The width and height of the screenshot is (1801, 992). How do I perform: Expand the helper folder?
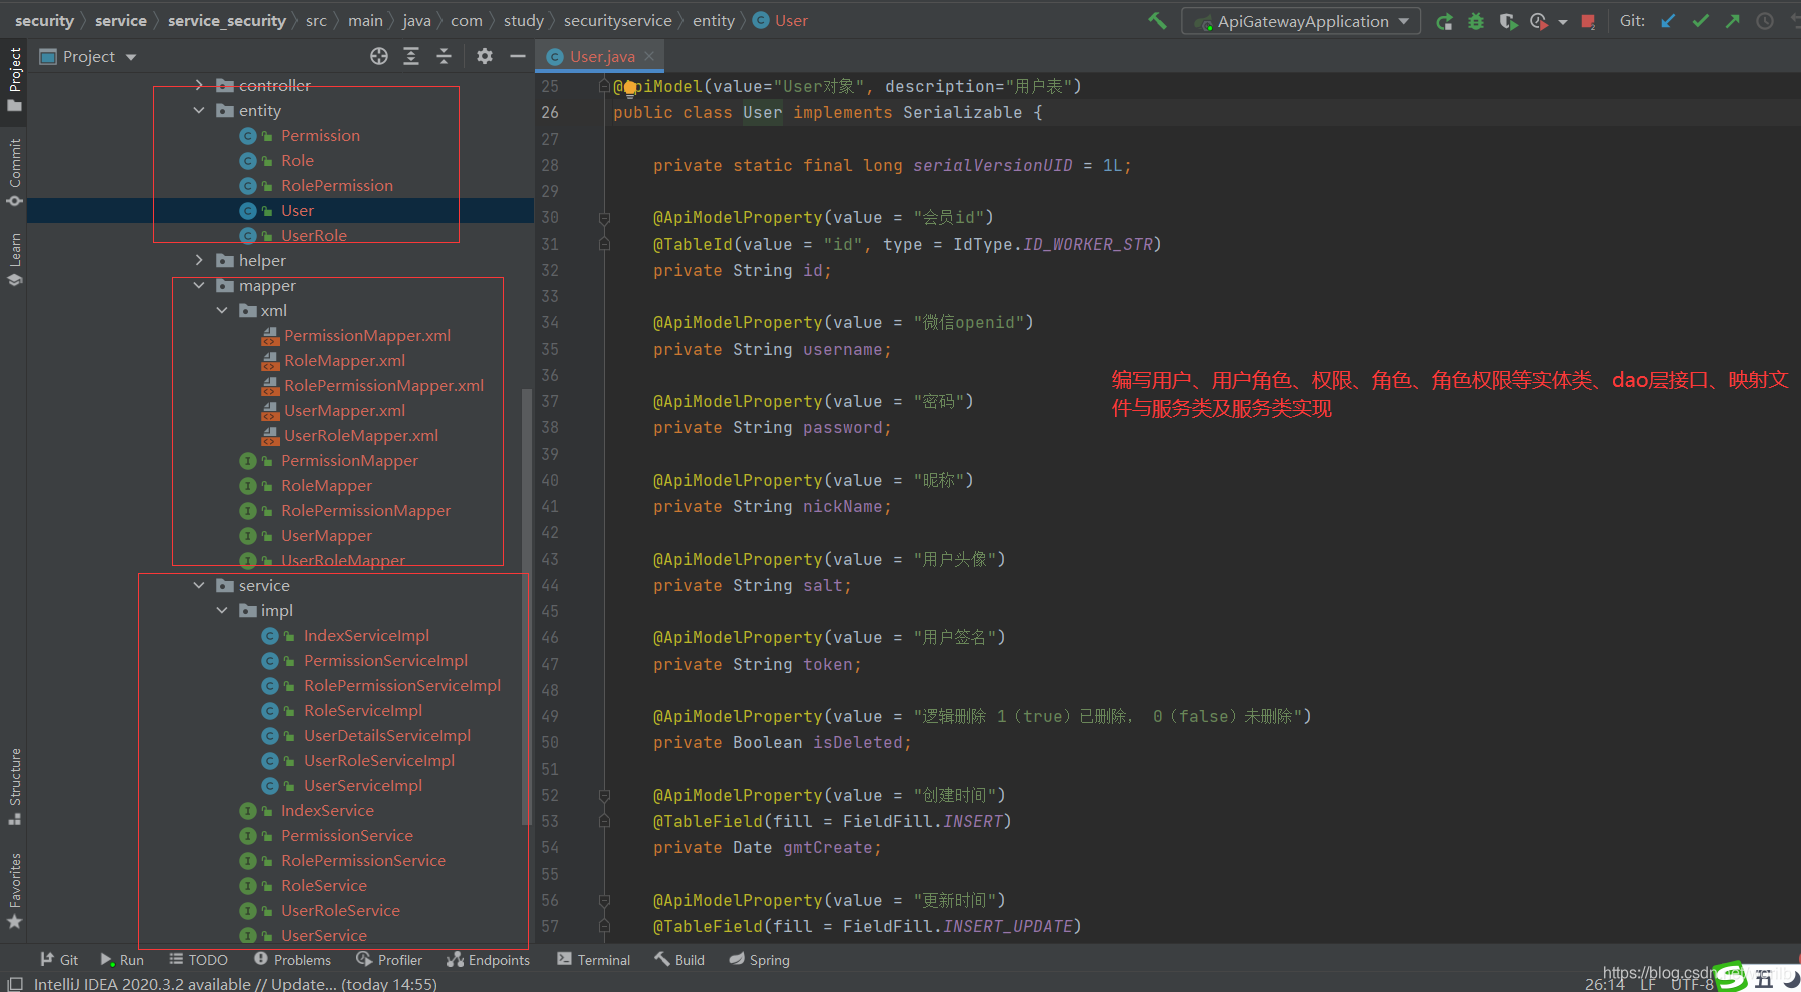coord(199,260)
